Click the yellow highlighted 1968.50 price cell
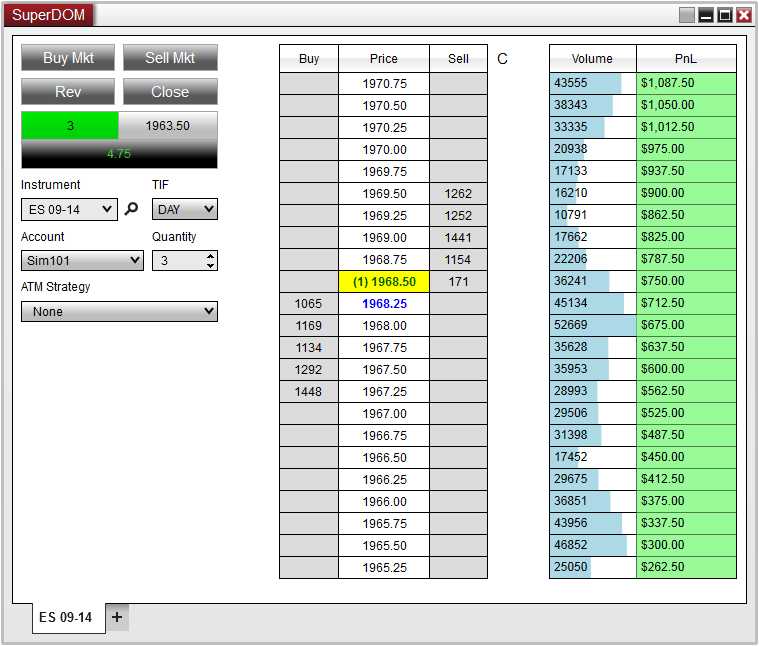Screen dimensions: 759x646 [x=384, y=282]
